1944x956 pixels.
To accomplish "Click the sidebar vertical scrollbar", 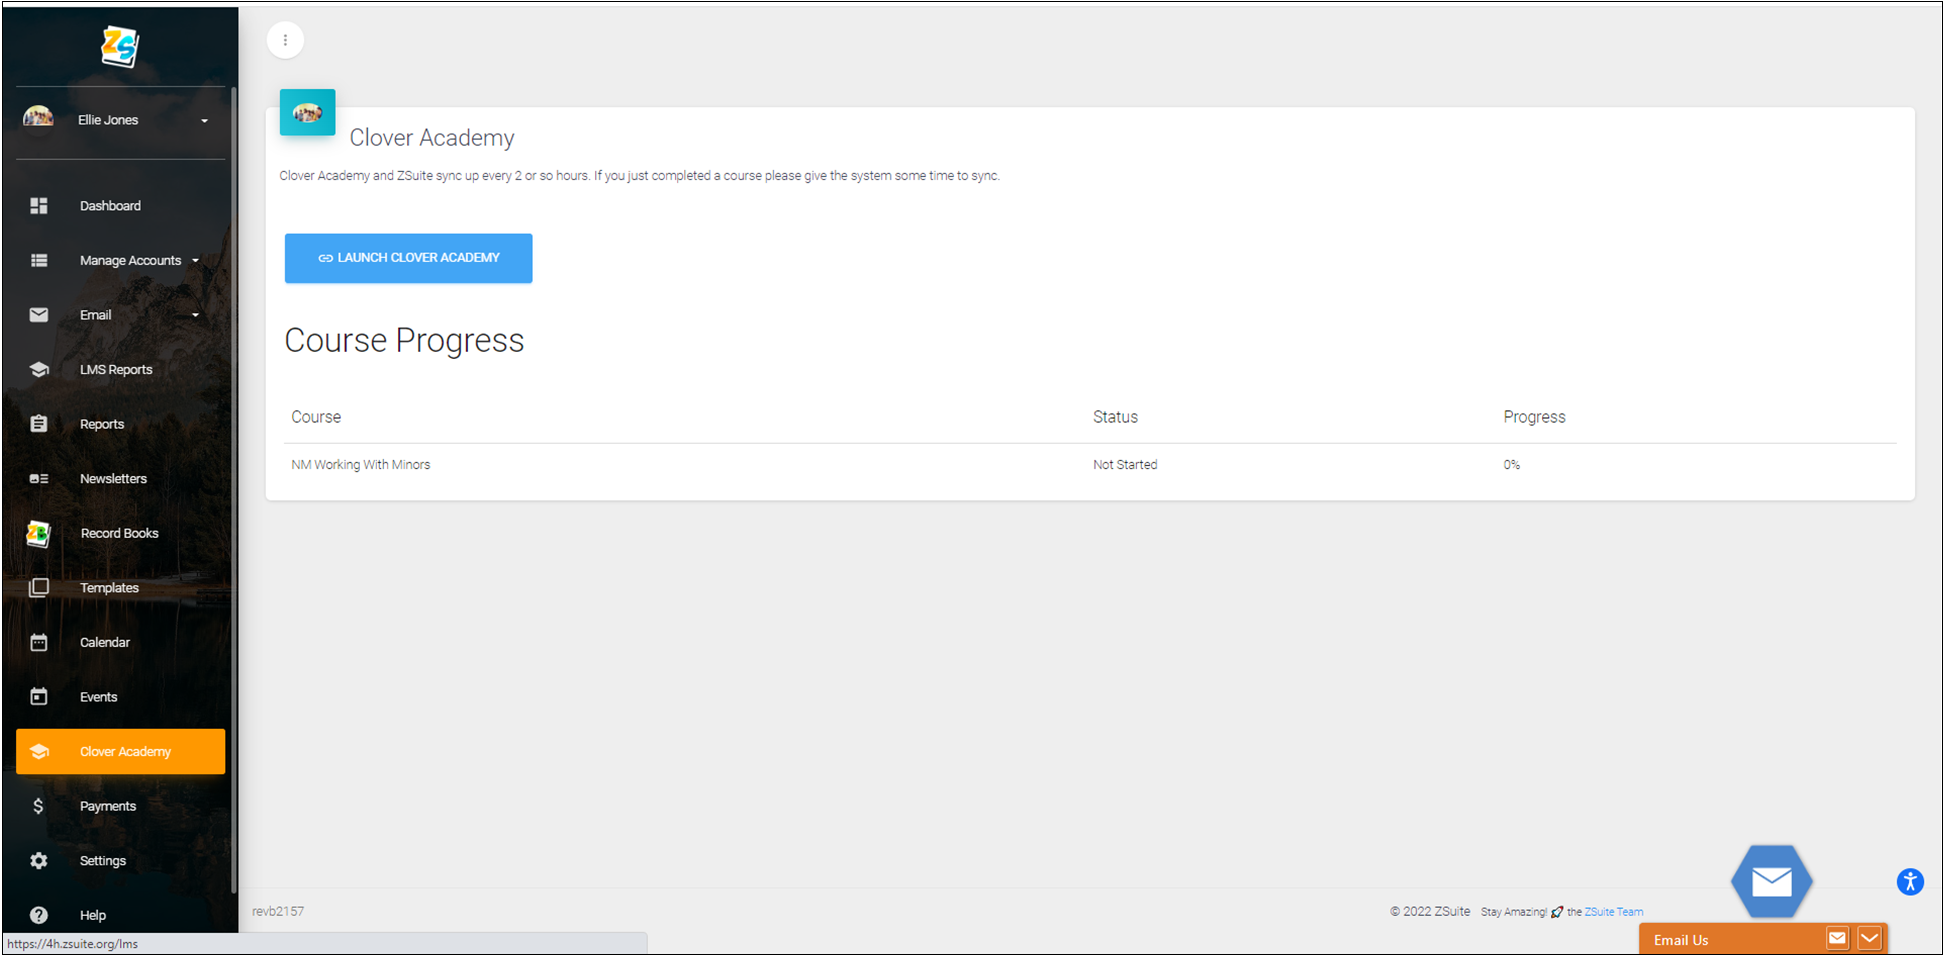I will coord(234,490).
